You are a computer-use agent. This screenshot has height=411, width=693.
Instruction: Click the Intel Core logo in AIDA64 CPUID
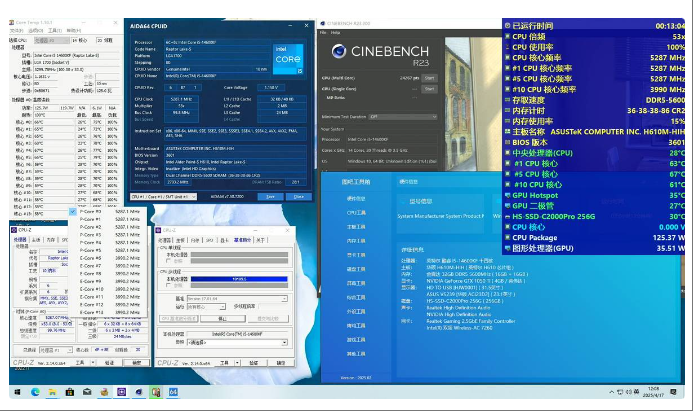click(288, 58)
